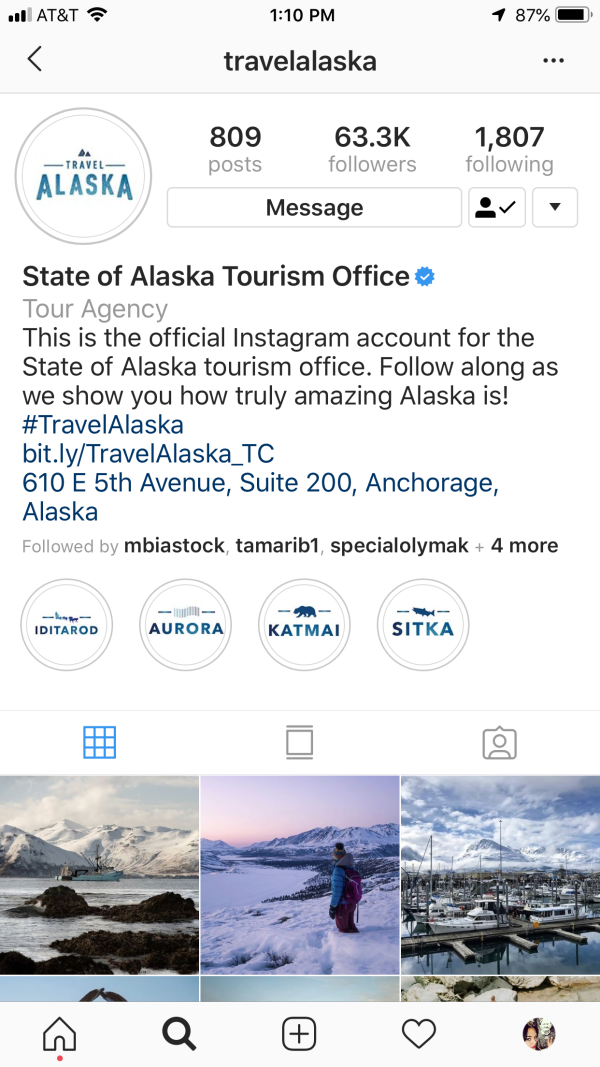This screenshot has width=600, height=1067.
Task: Switch to the tagged photos tab
Action: [x=499, y=742]
